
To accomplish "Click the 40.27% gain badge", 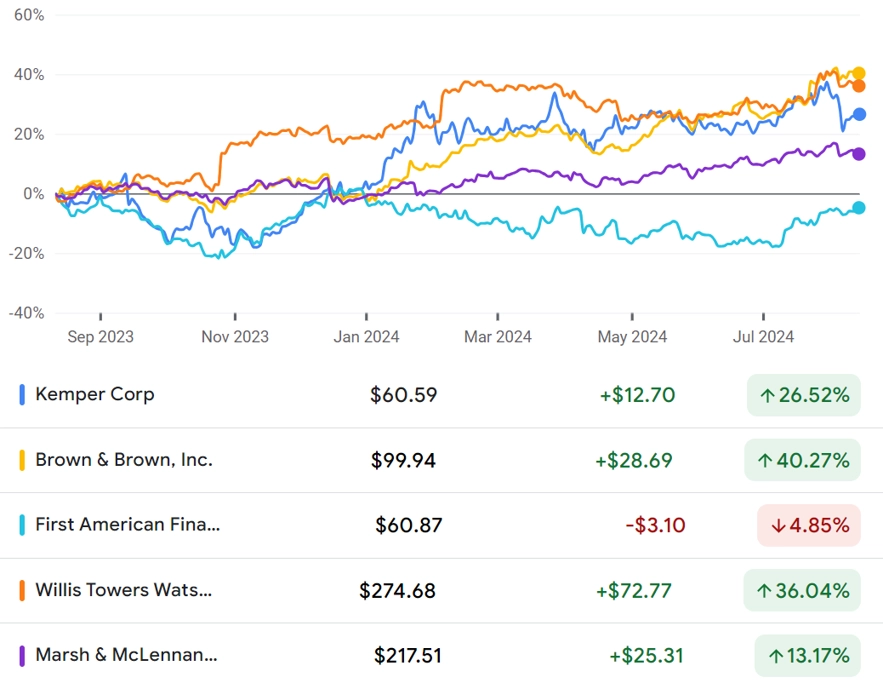I will tap(802, 460).
